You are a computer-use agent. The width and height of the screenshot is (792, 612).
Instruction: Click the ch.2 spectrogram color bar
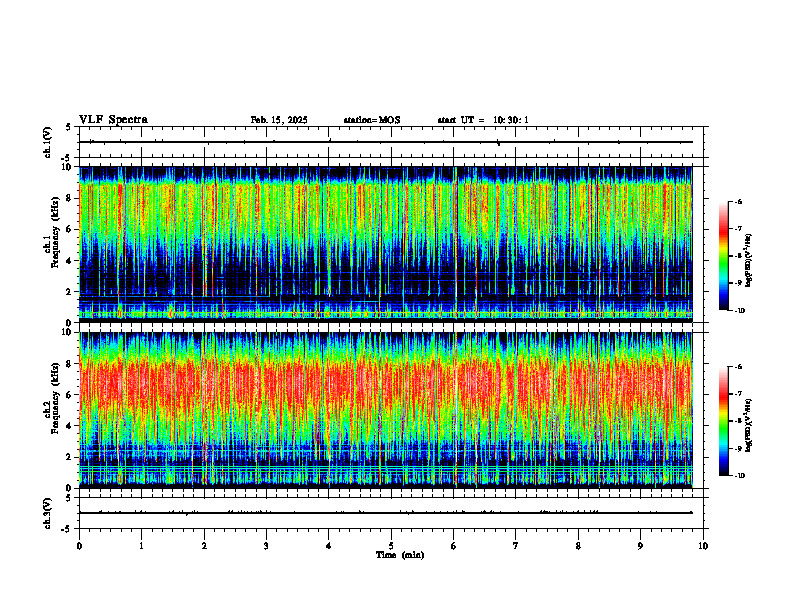723,421
